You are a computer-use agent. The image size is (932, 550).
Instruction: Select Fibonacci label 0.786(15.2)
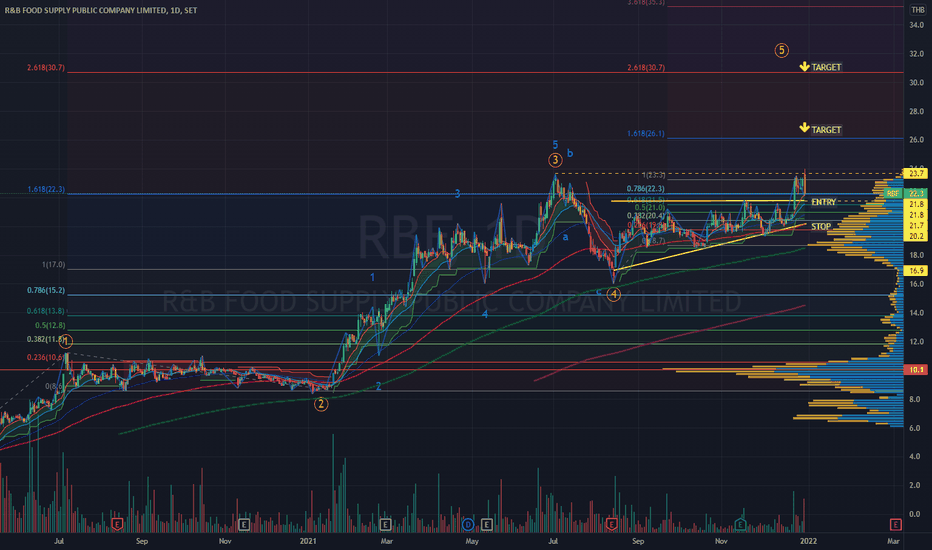tap(46, 291)
